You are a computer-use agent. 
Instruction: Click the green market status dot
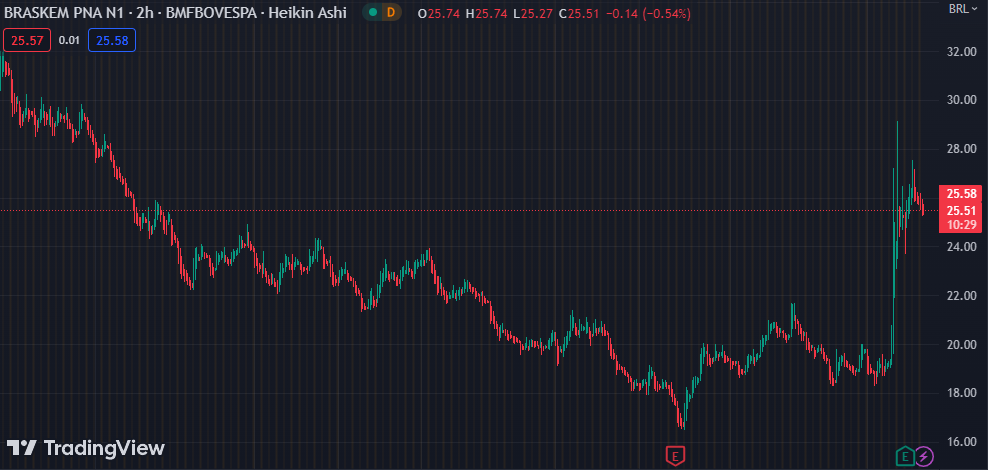(x=373, y=13)
